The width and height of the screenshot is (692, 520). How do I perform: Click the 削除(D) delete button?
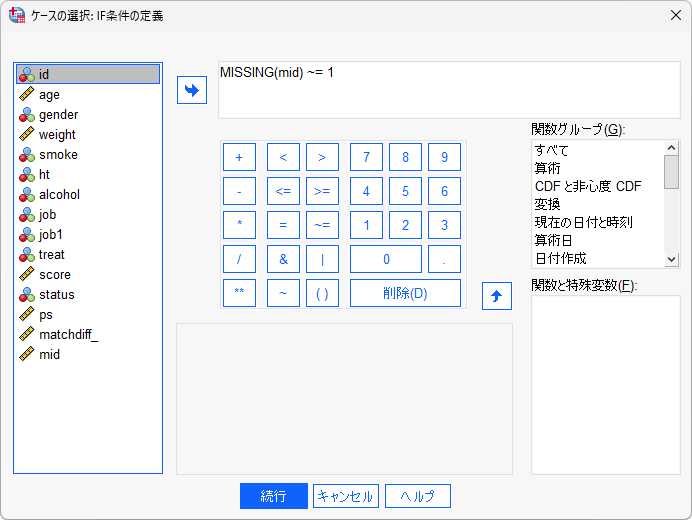pyautogui.click(x=405, y=293)
